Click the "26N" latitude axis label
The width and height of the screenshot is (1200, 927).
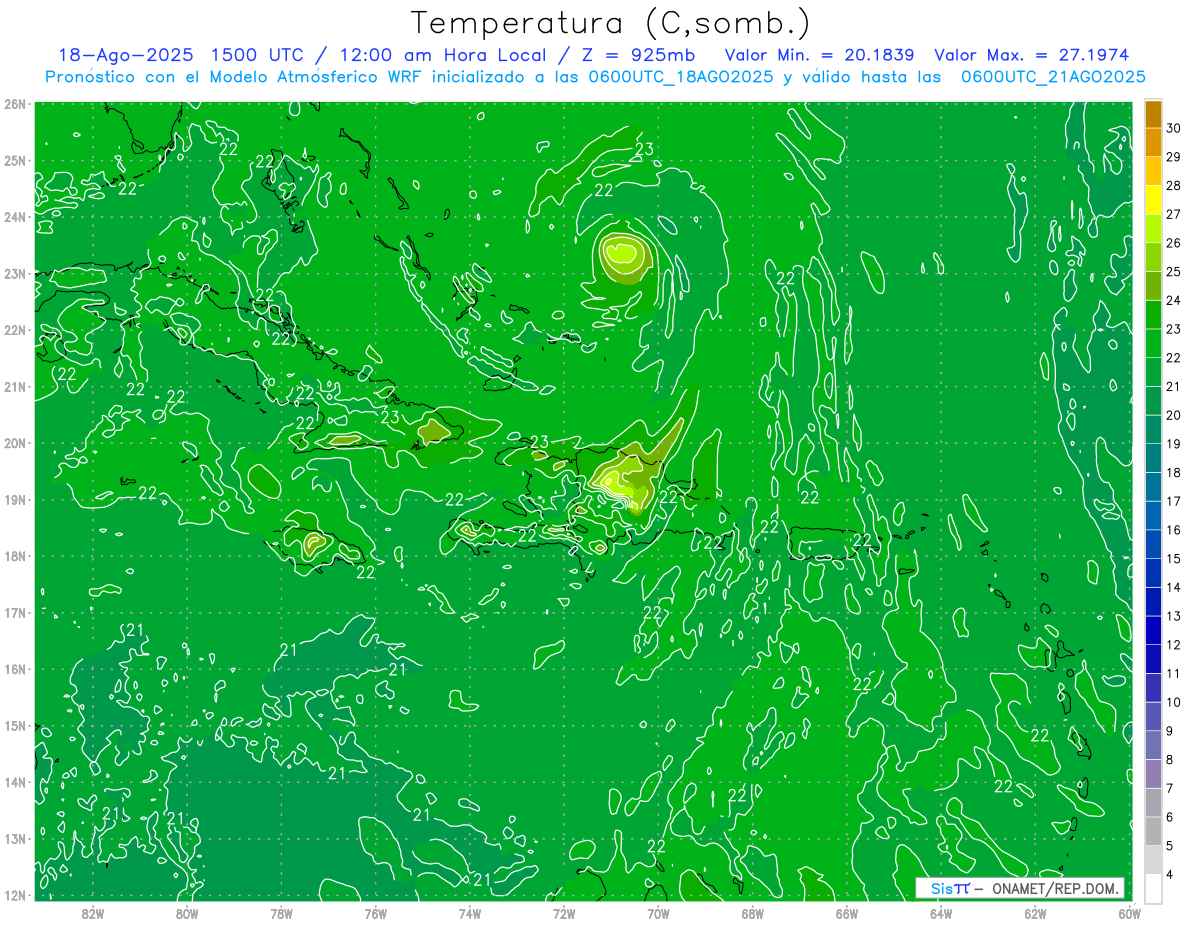15,104
